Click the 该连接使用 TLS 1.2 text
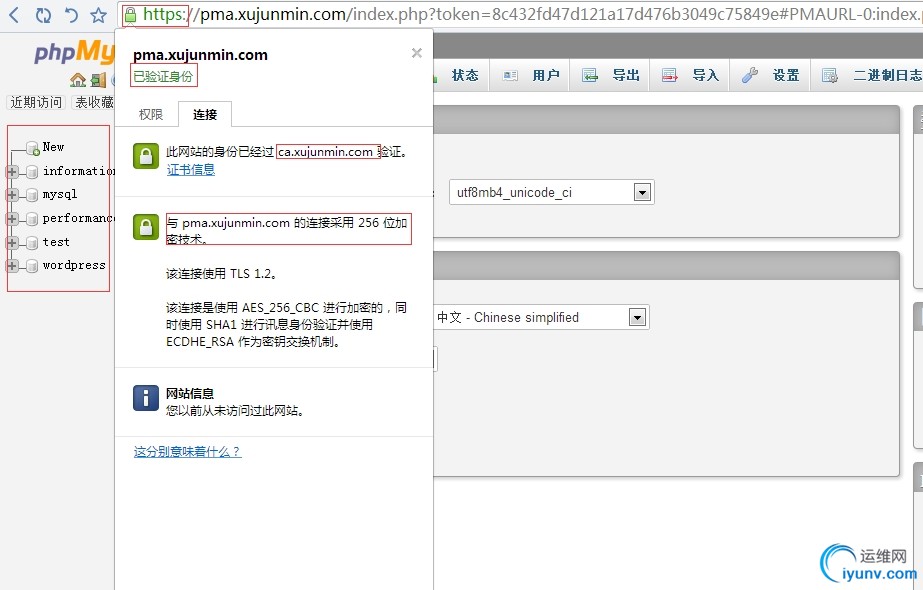The width and height of the screenshot is (923, 590). 221,274
